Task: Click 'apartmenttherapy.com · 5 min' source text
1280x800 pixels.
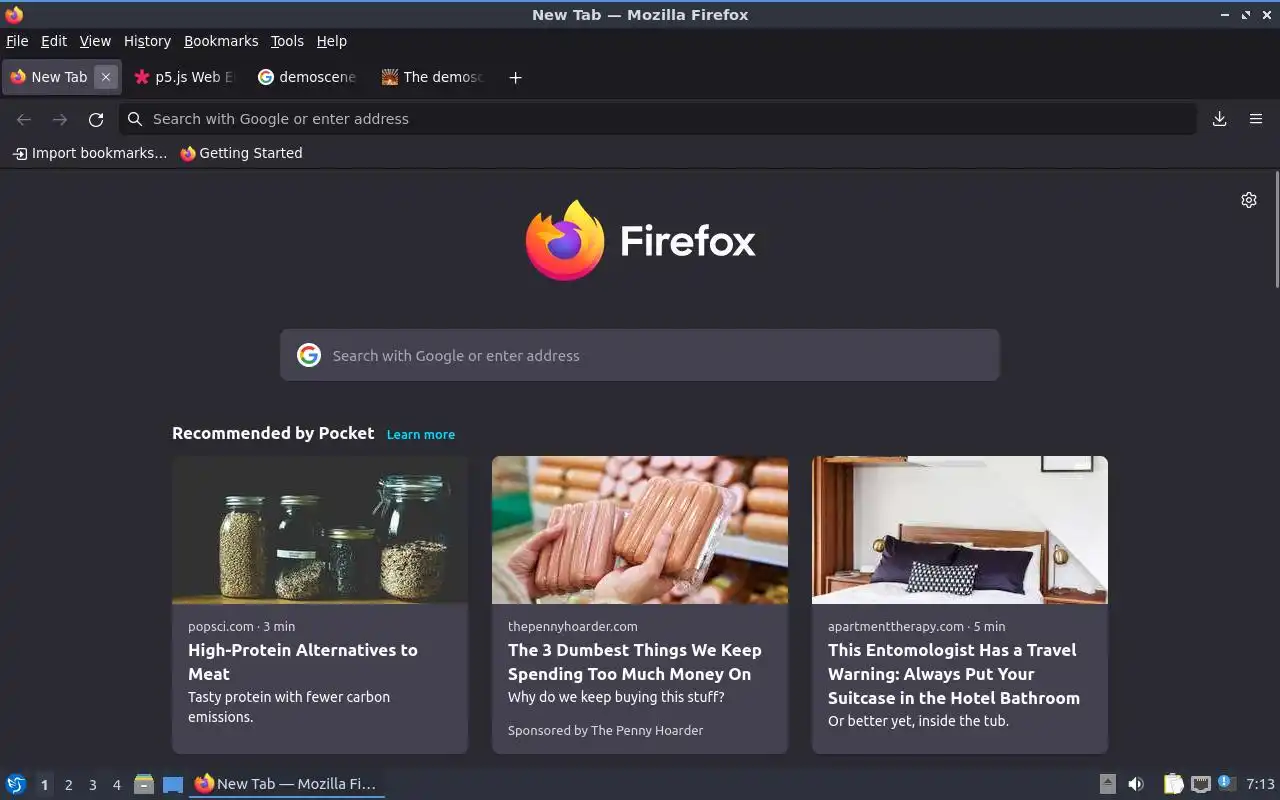Action: (916, 626)
